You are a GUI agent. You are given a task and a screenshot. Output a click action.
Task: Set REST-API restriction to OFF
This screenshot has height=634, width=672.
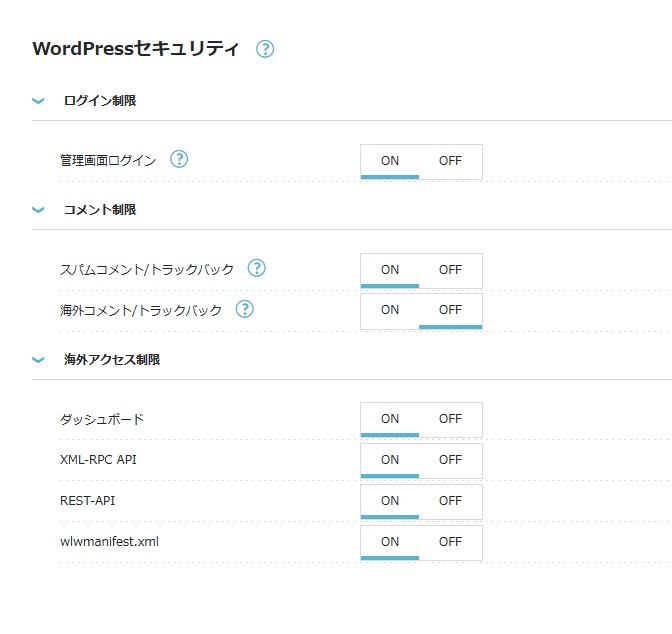[450, 501]
